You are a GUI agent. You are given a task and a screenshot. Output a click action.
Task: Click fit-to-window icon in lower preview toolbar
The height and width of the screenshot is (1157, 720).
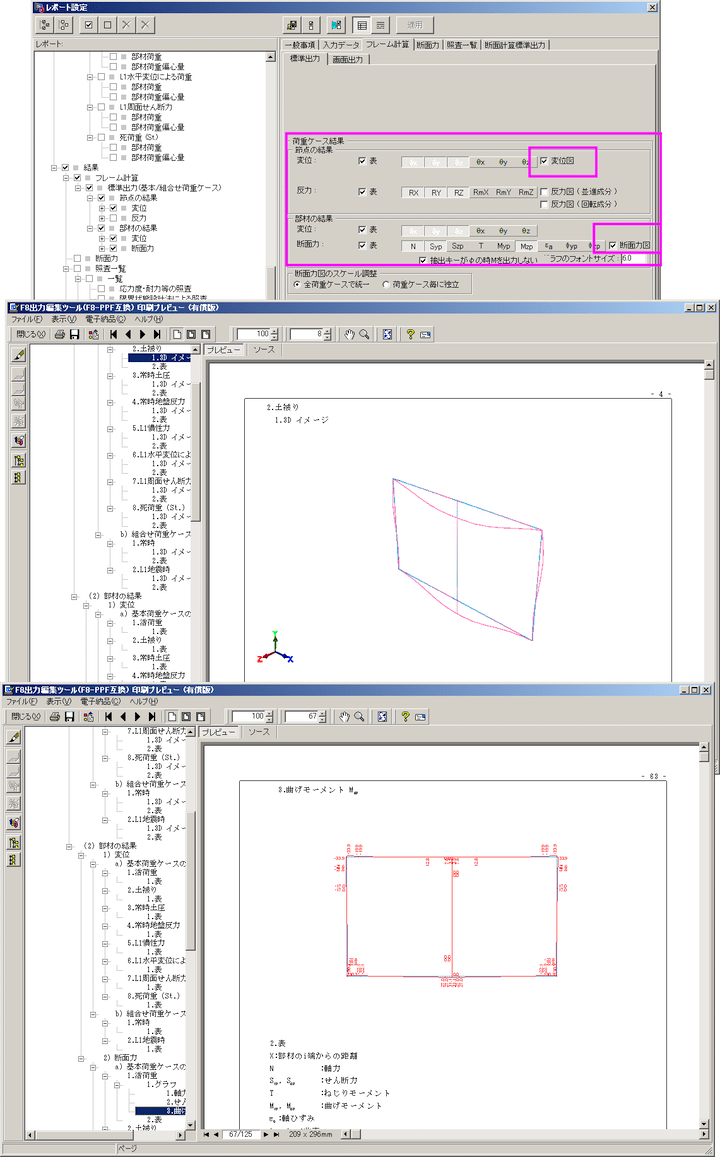point(382,716)
